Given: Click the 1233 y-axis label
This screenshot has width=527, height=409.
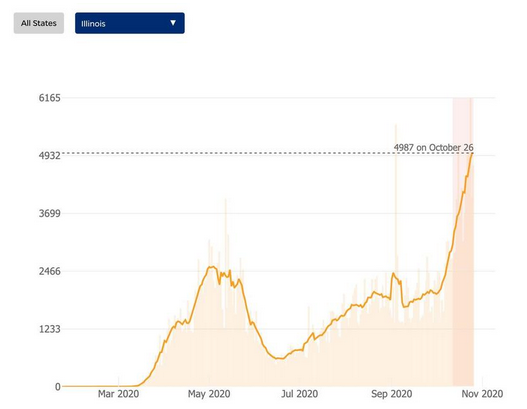Looking at the screenshot, I should point(49,329).
